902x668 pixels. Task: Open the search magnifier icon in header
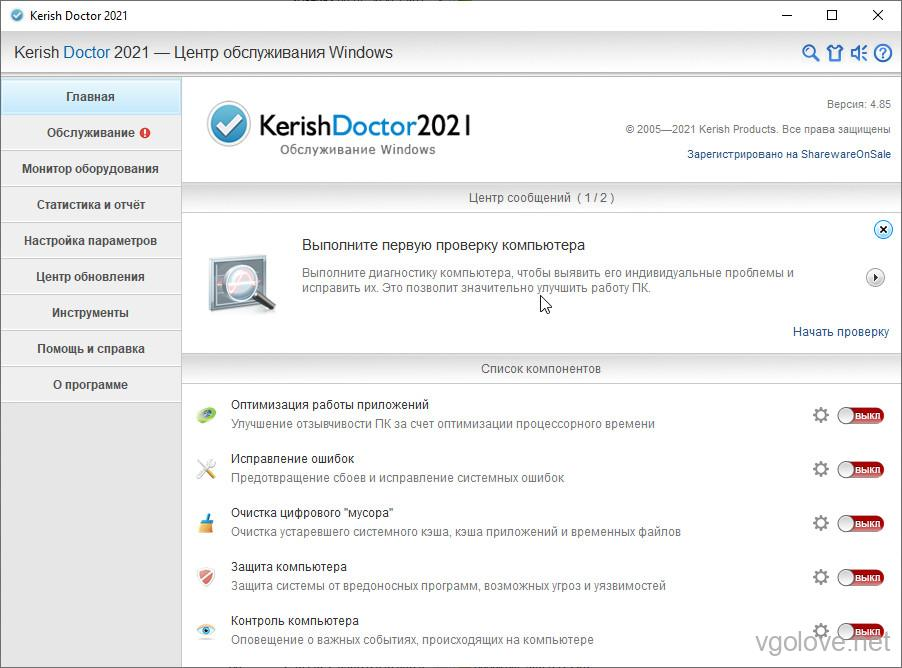coord(810,53)
